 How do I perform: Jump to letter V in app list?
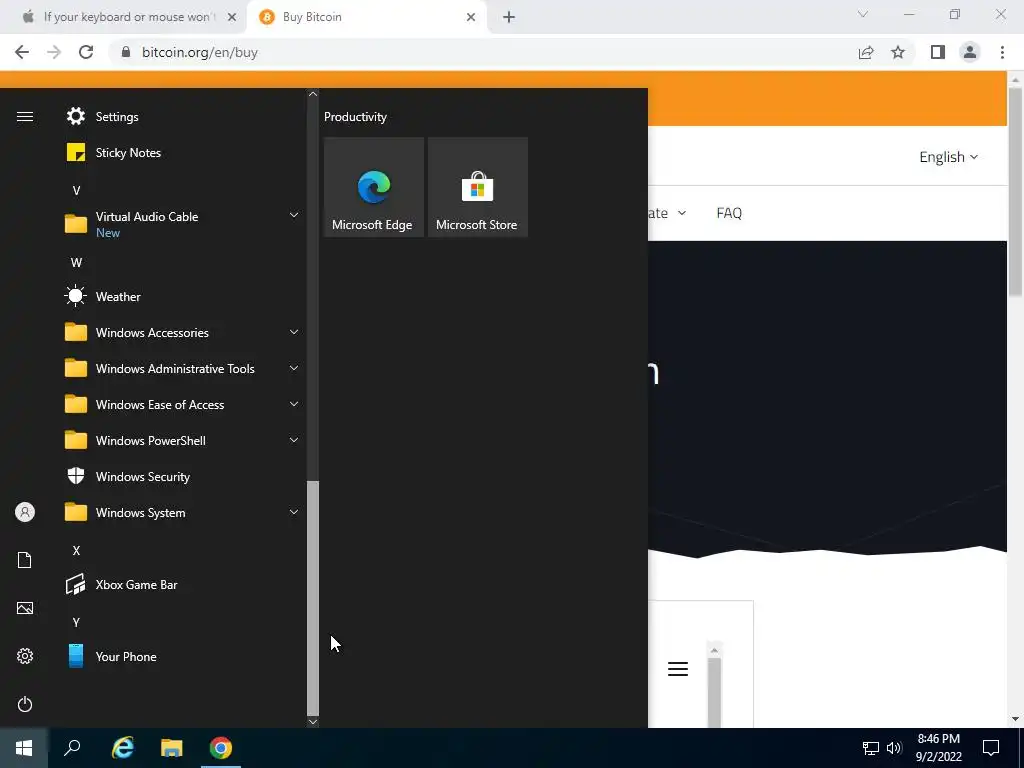click(x=76, y=191)
